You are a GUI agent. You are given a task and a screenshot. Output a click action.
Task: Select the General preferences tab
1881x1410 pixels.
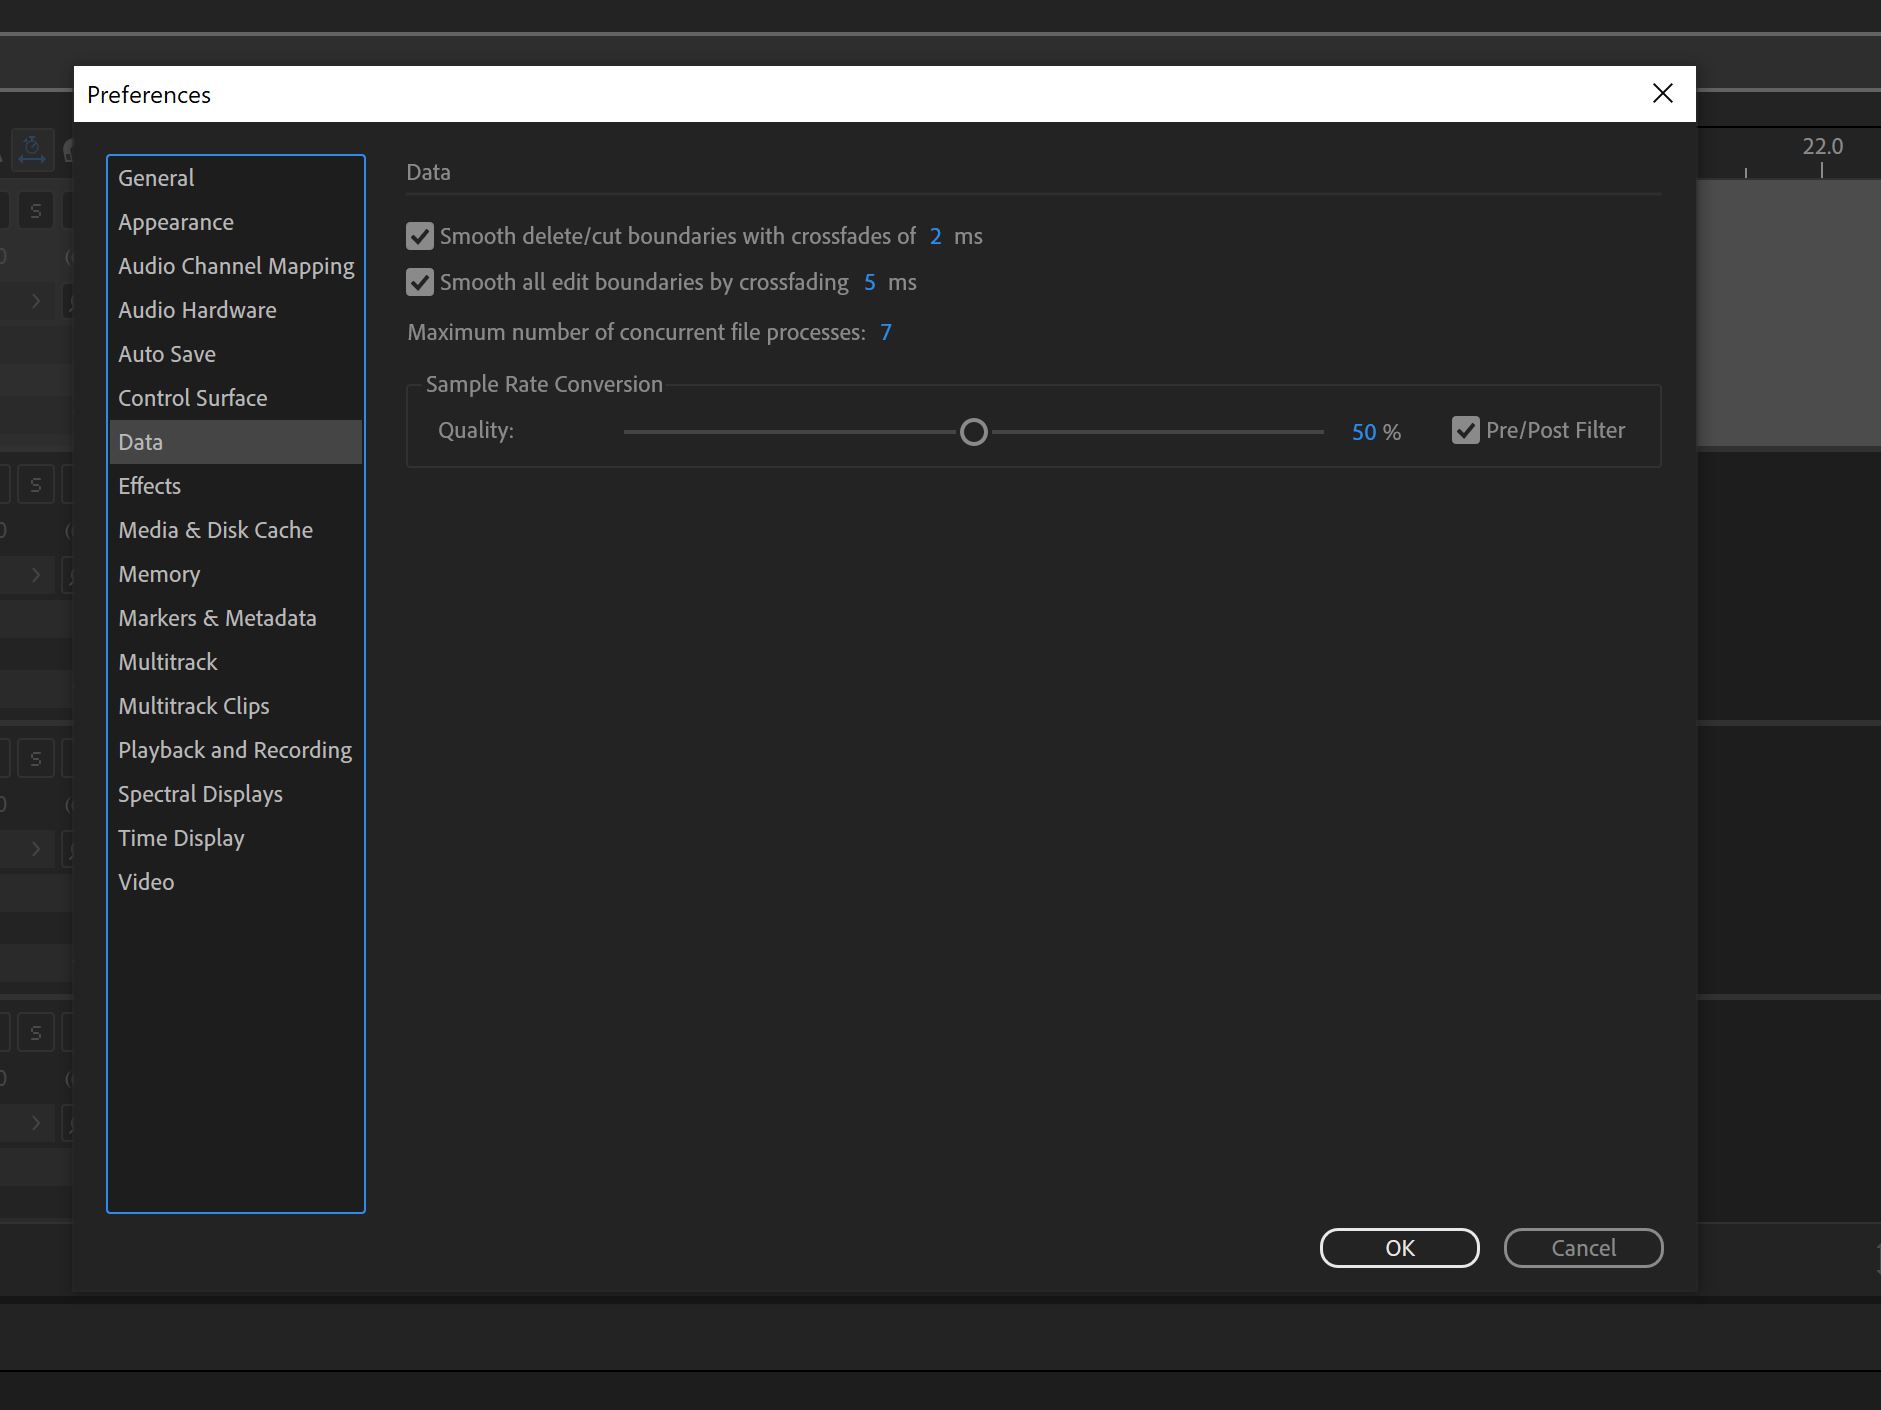(155, 177)
